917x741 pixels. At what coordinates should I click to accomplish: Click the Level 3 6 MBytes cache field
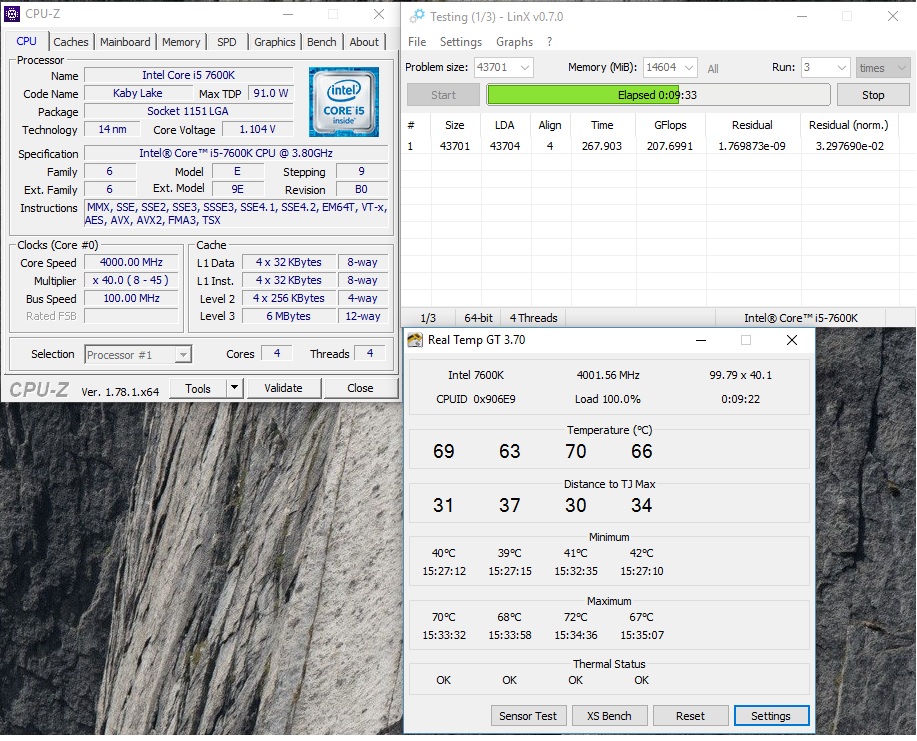(x=288, y=316)
